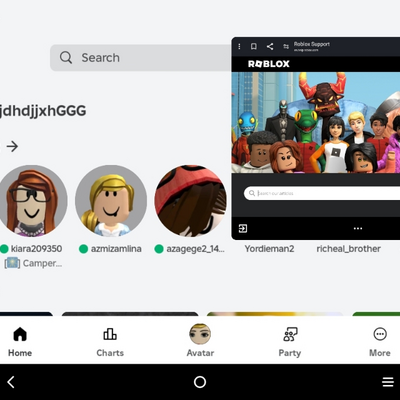
Task: Focus the support articles search field
Action: [322, 193]
